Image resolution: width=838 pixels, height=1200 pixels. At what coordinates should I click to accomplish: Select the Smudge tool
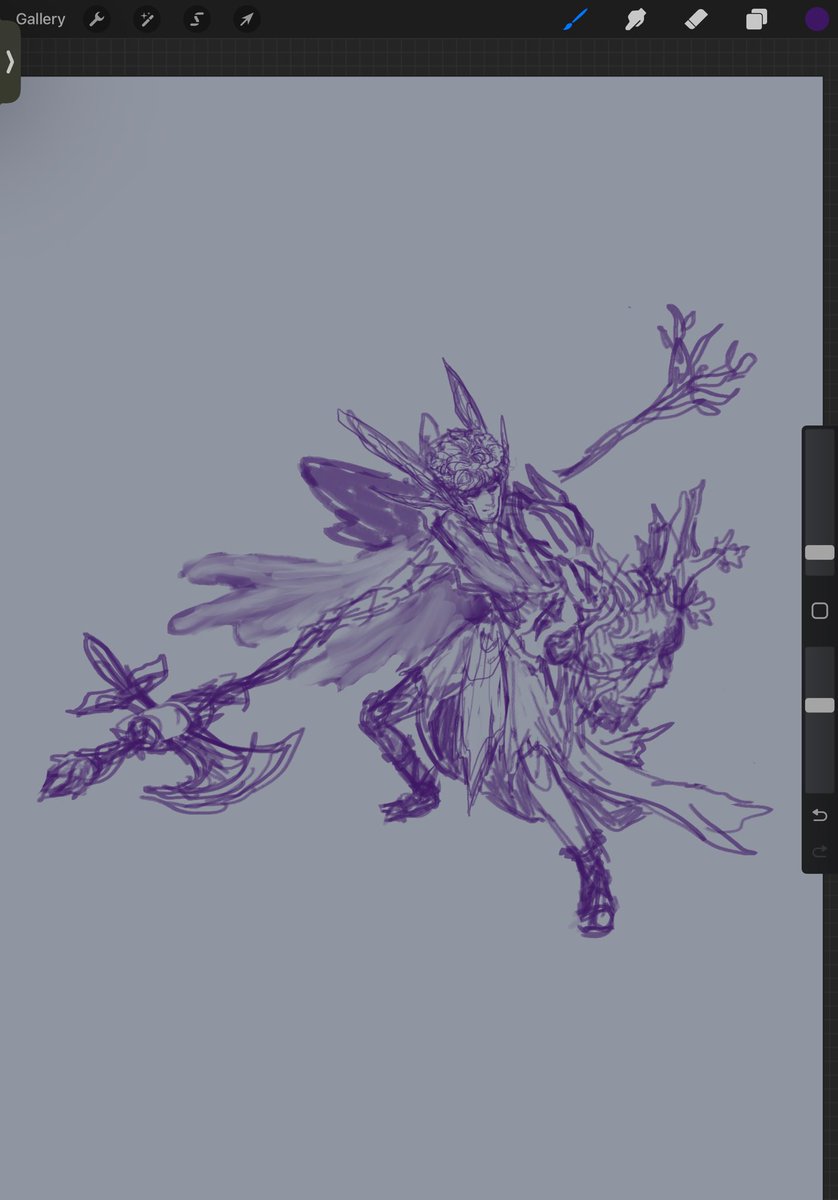635,19
